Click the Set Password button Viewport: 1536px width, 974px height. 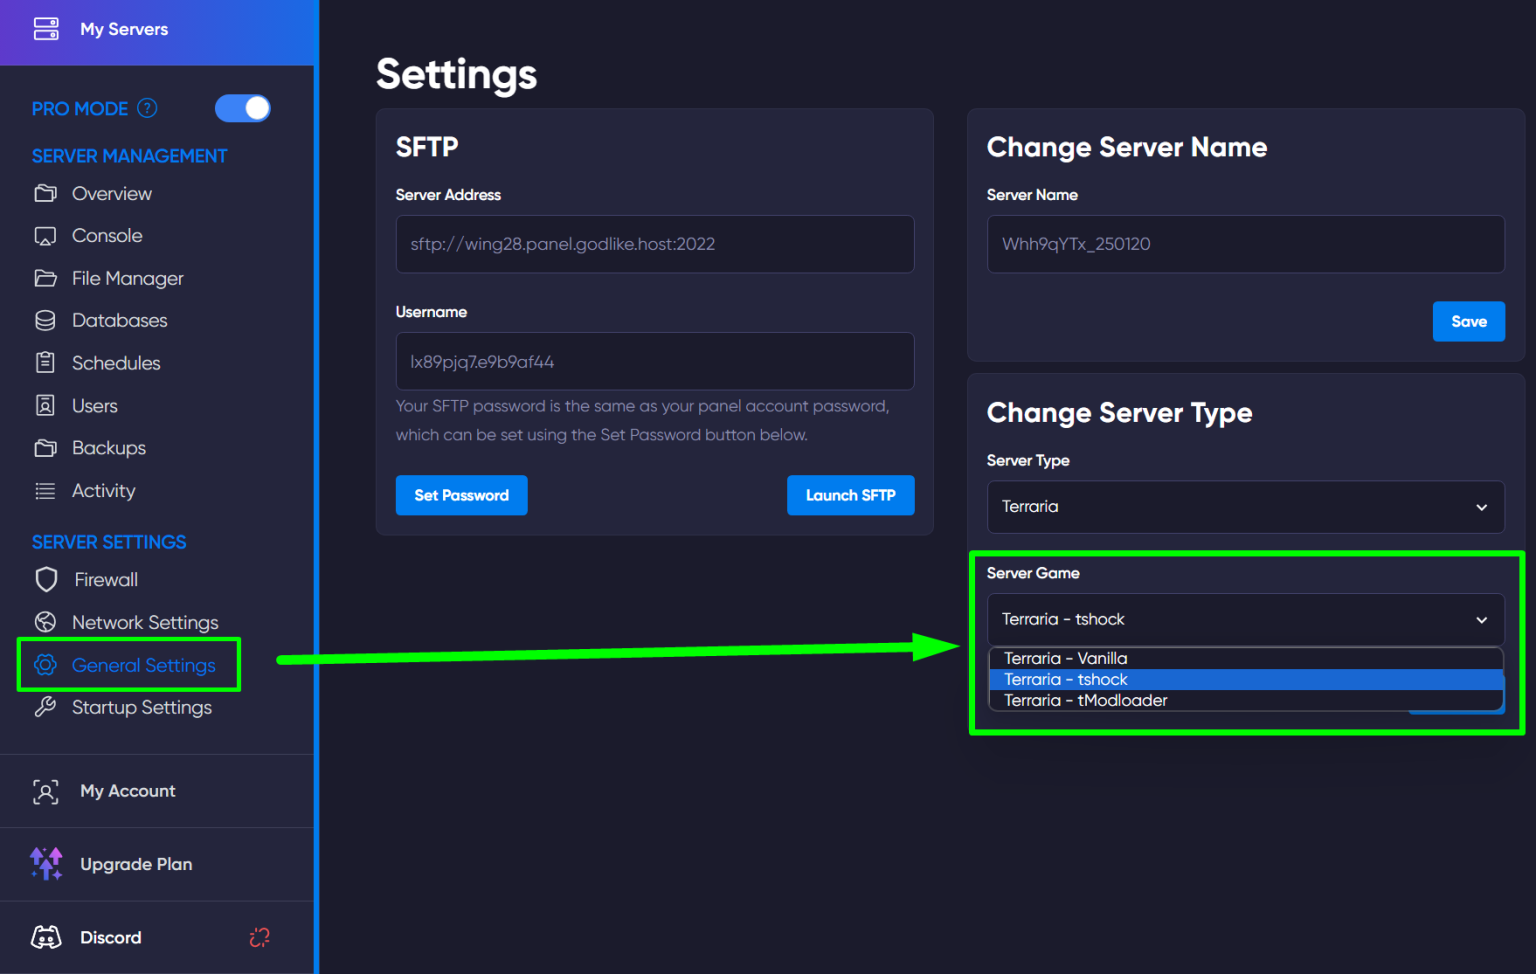461,495
